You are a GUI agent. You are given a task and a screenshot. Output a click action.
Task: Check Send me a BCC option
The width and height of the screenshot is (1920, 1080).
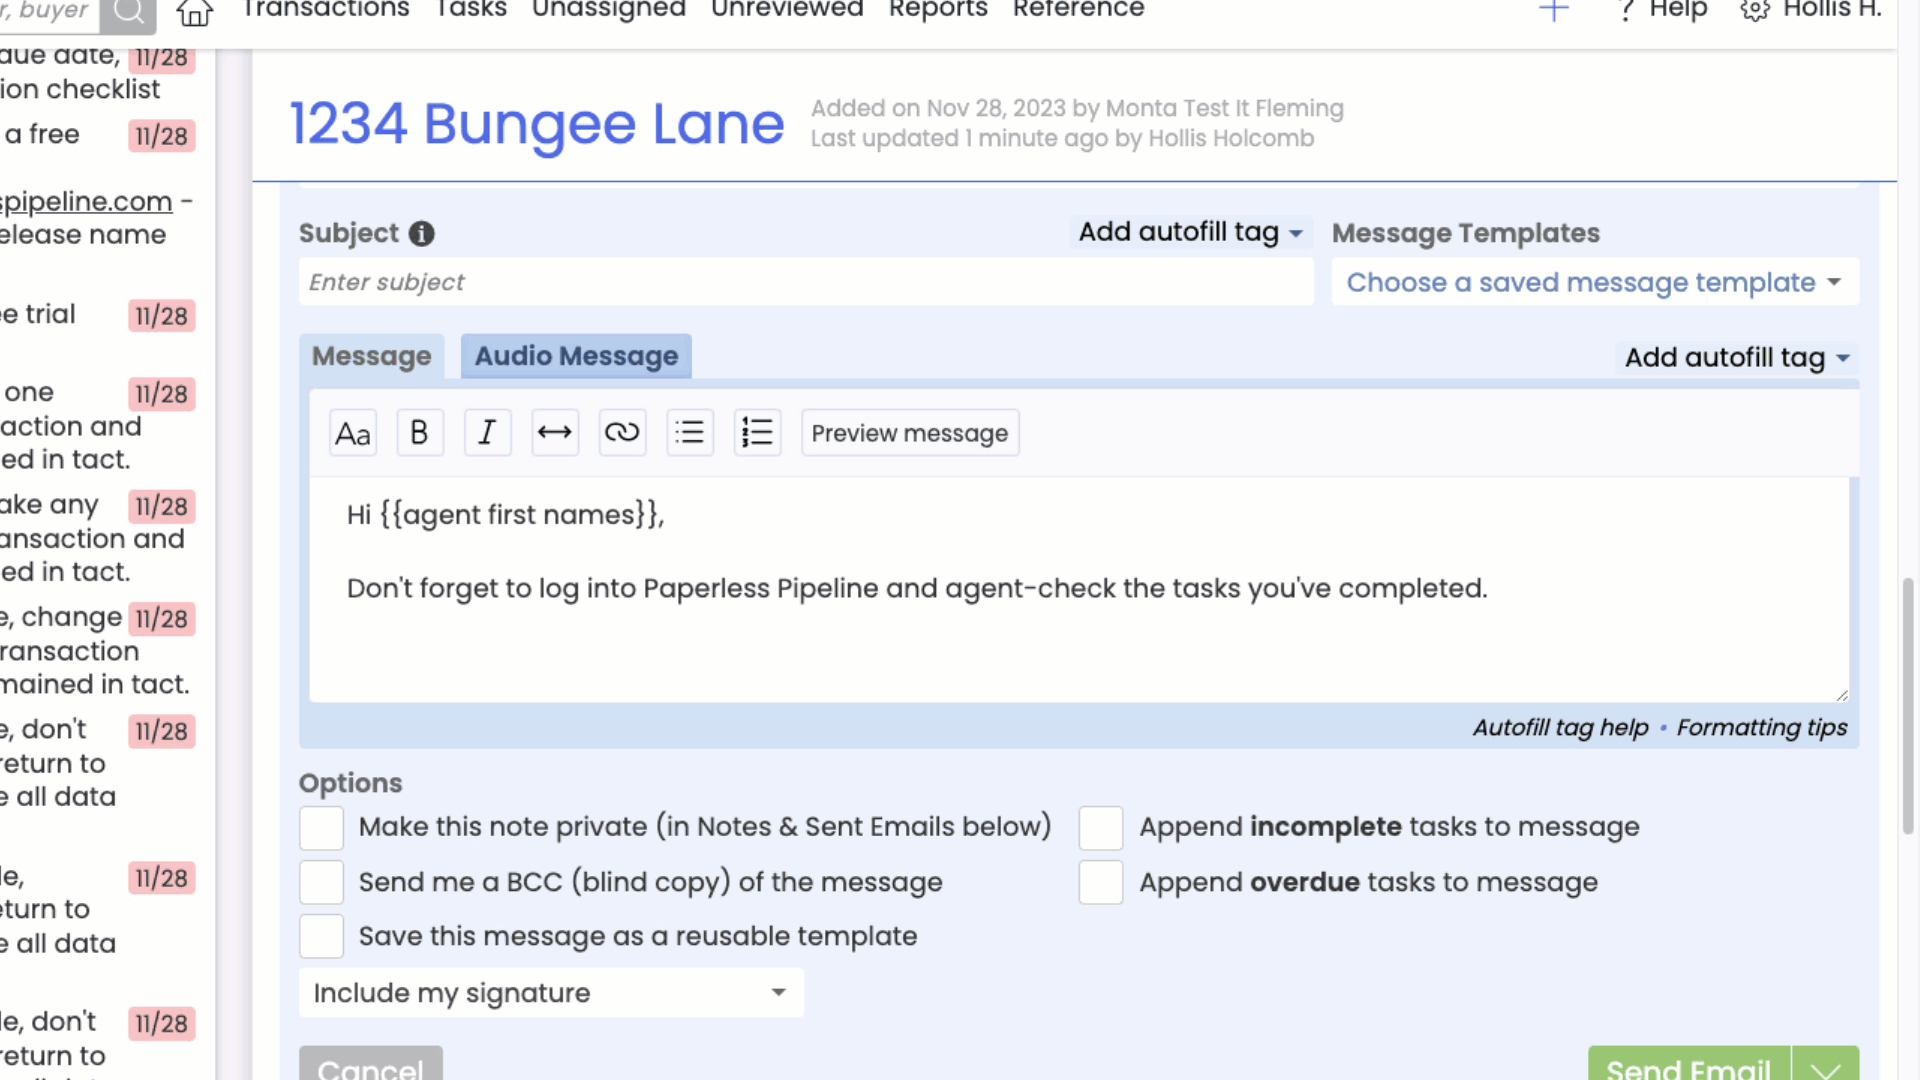coord(322,883)
